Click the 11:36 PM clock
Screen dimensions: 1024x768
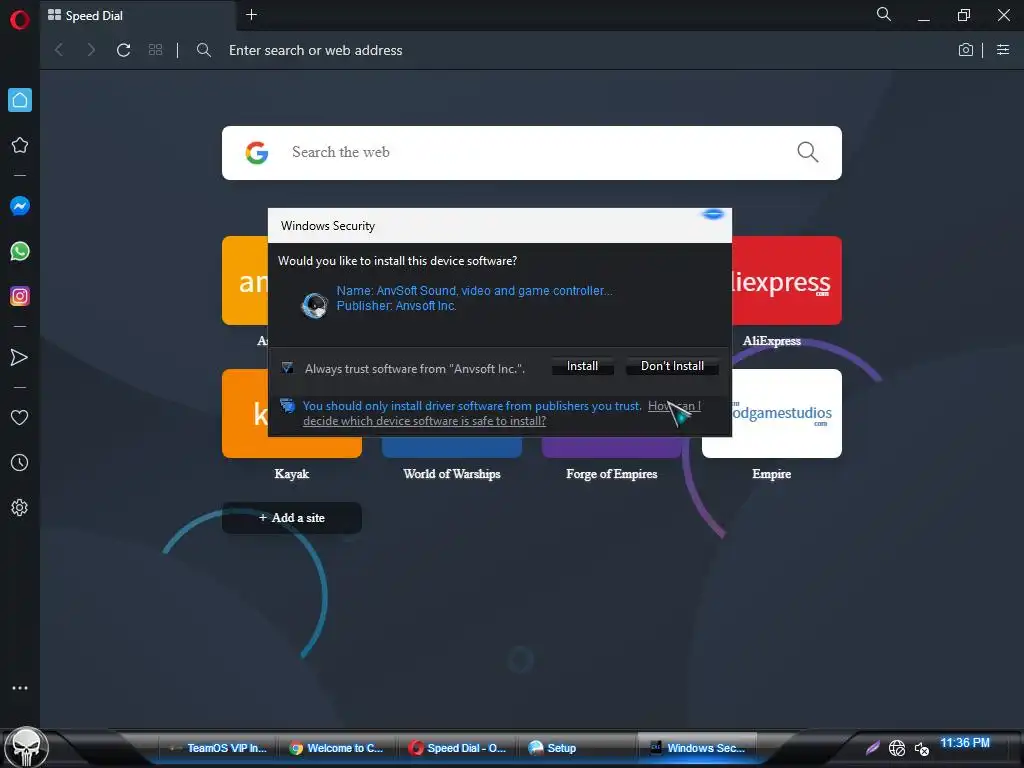click(965, 743)
